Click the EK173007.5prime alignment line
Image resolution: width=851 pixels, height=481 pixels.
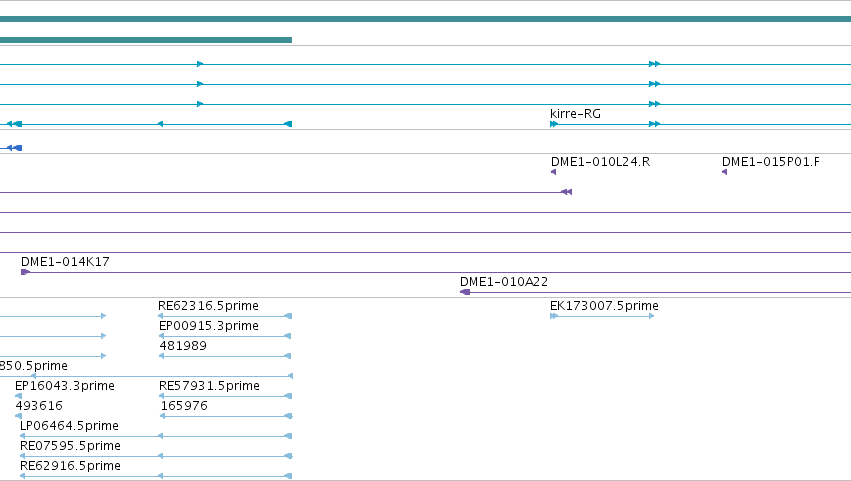tap(602, 316)
